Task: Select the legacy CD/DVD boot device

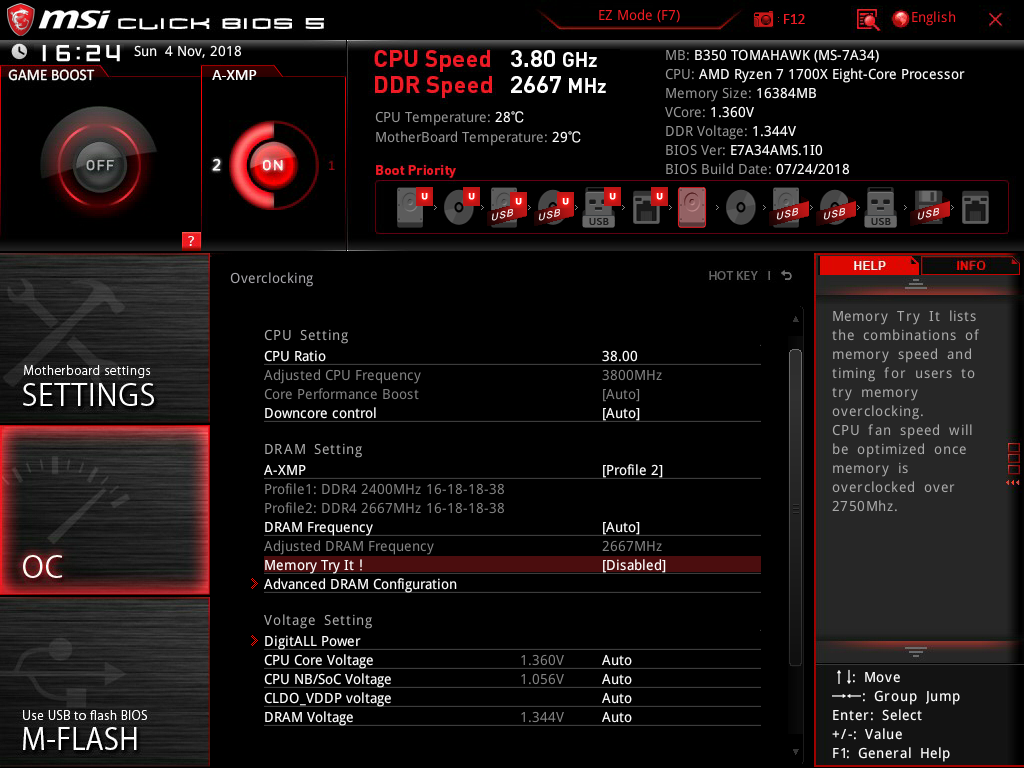Action: click(x=740, y=208)
